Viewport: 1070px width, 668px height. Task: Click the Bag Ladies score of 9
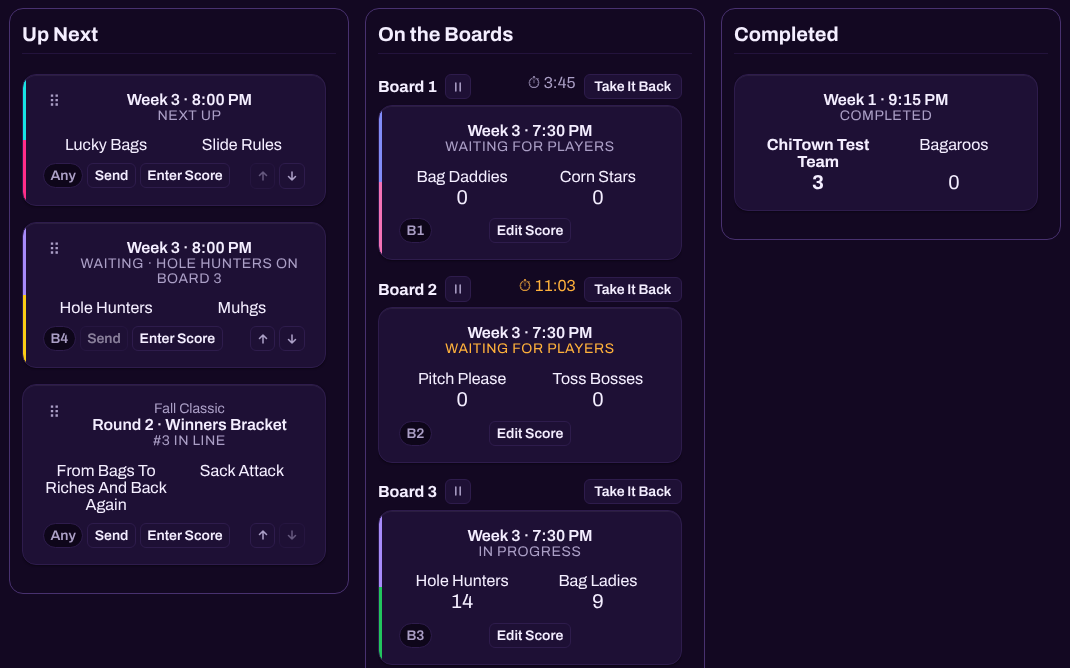[x=598, y=602]
